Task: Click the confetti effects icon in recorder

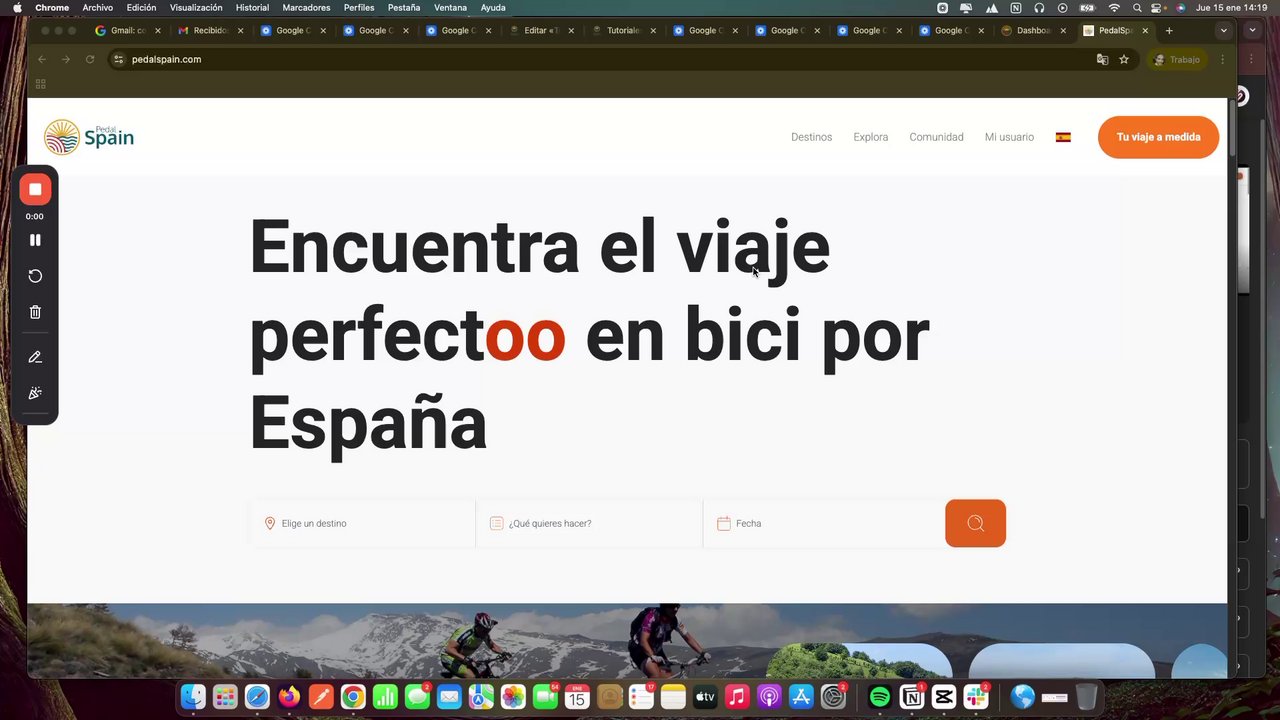Action: (x=35, y=393)
